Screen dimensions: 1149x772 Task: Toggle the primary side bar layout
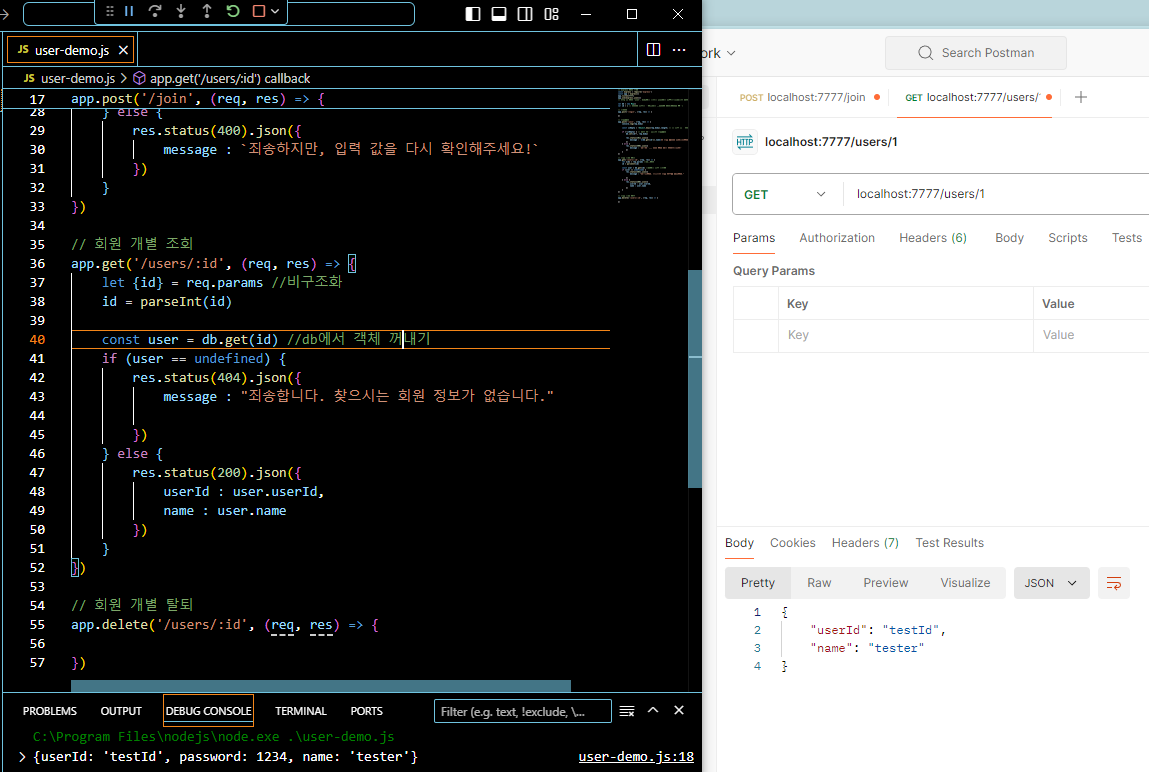pyautogui.click(x=473, y=14)
